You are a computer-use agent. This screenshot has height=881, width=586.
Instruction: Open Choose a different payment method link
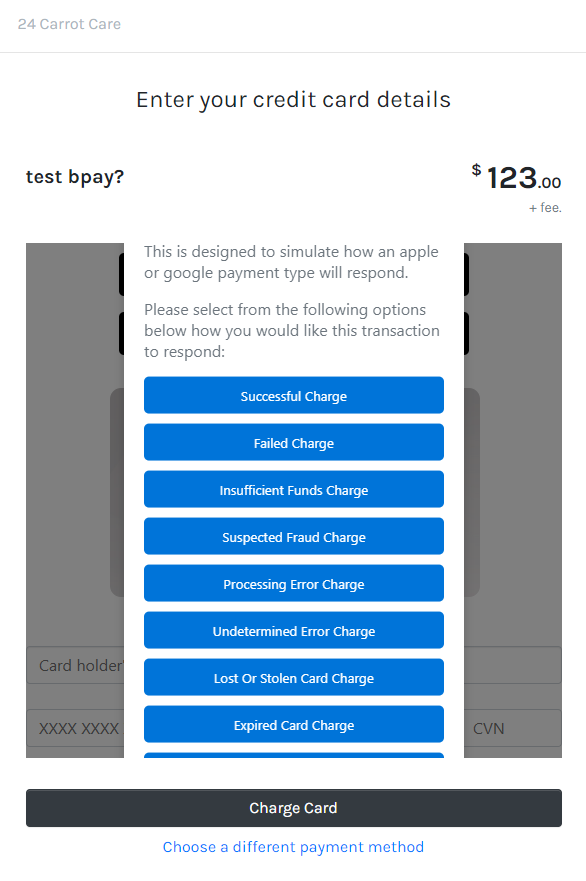click(293, 847)
